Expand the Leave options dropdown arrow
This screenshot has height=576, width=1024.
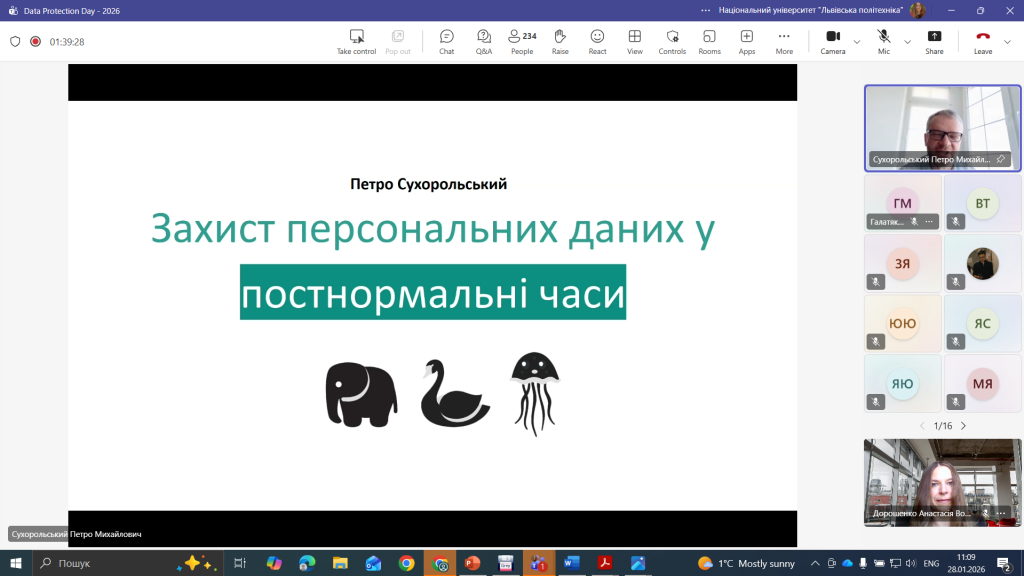(x=1008, y=42)
